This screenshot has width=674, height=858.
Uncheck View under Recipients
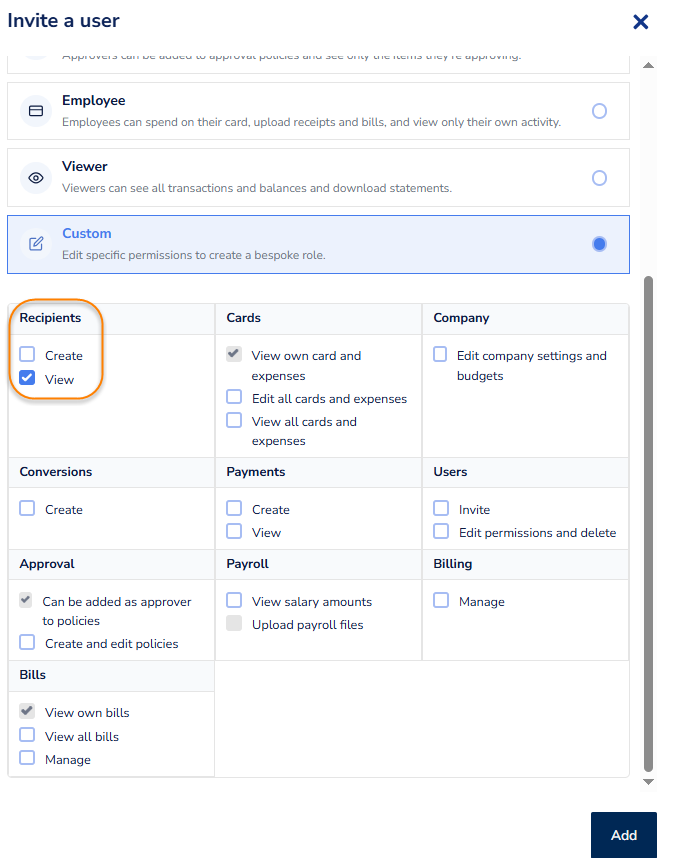(x=27, y=379)
